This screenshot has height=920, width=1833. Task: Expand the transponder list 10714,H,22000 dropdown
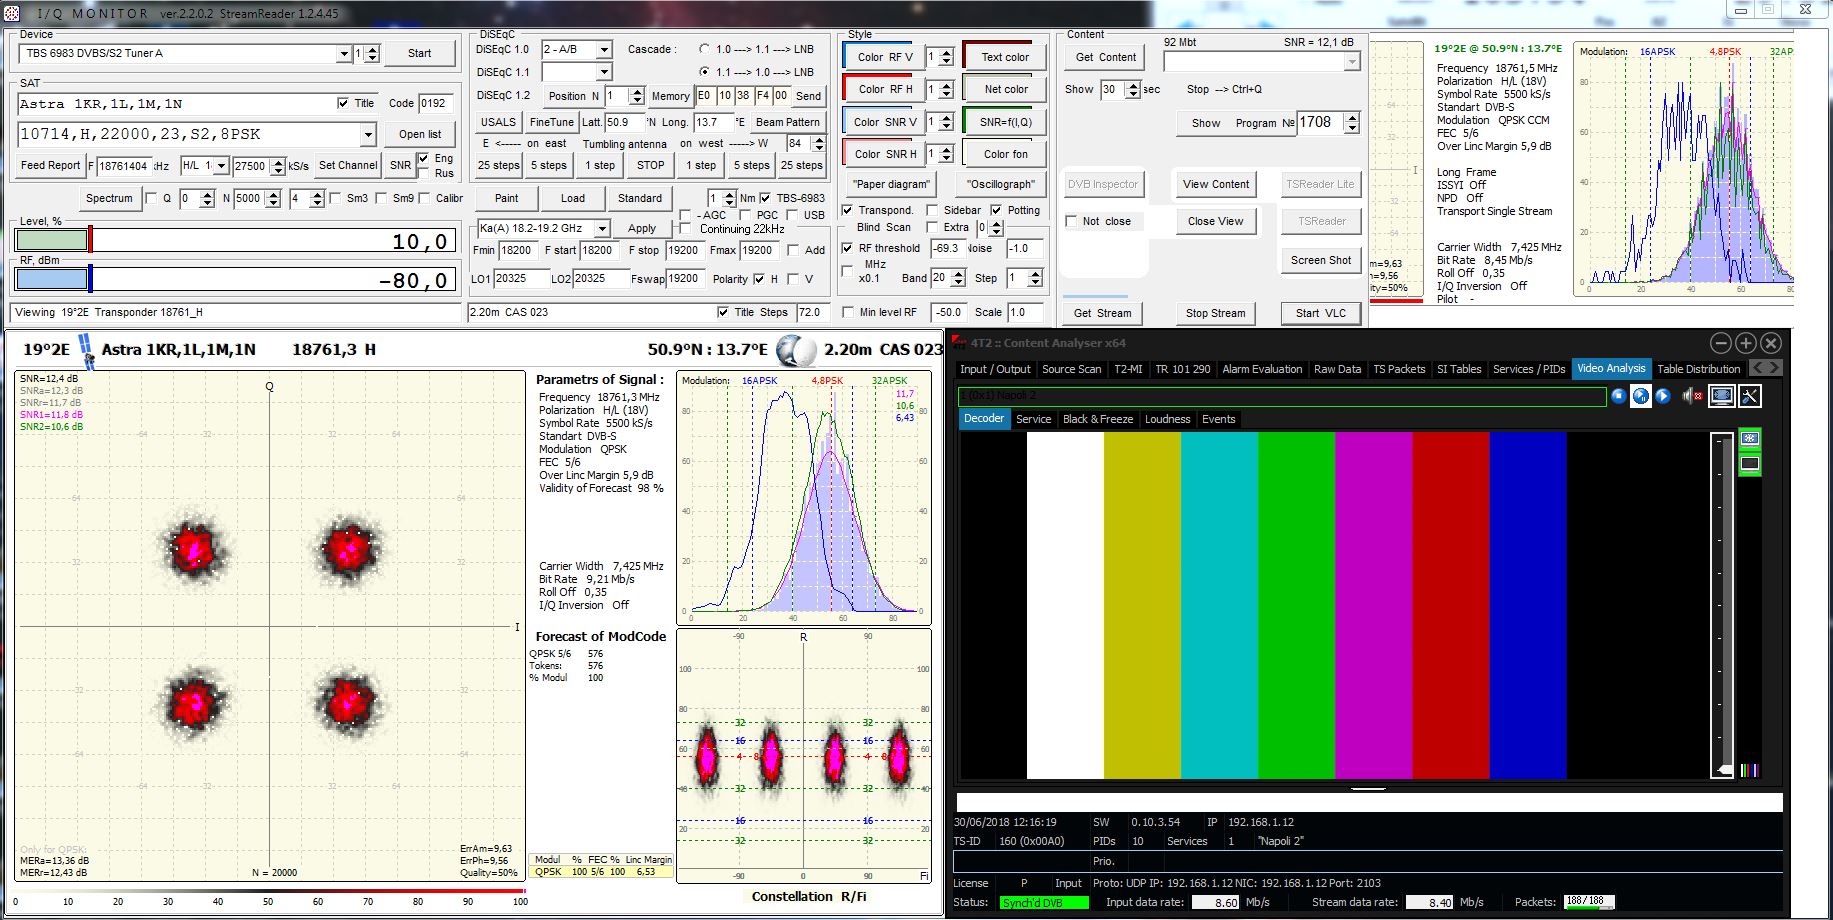pos(368,135)
